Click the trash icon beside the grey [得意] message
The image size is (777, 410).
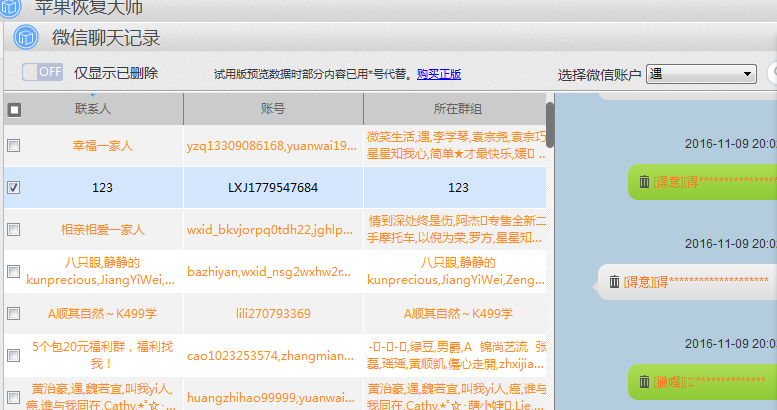[x=614, y=282]
